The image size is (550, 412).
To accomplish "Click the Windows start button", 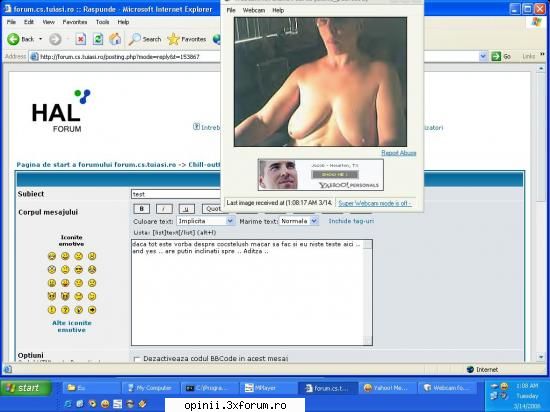I will pos(26,388).
